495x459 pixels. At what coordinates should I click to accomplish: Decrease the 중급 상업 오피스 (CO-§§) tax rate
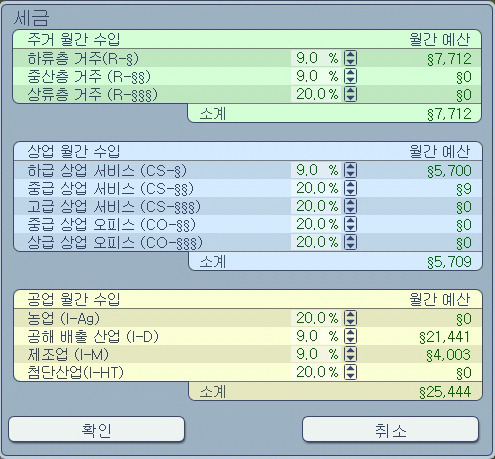(350, 228)
